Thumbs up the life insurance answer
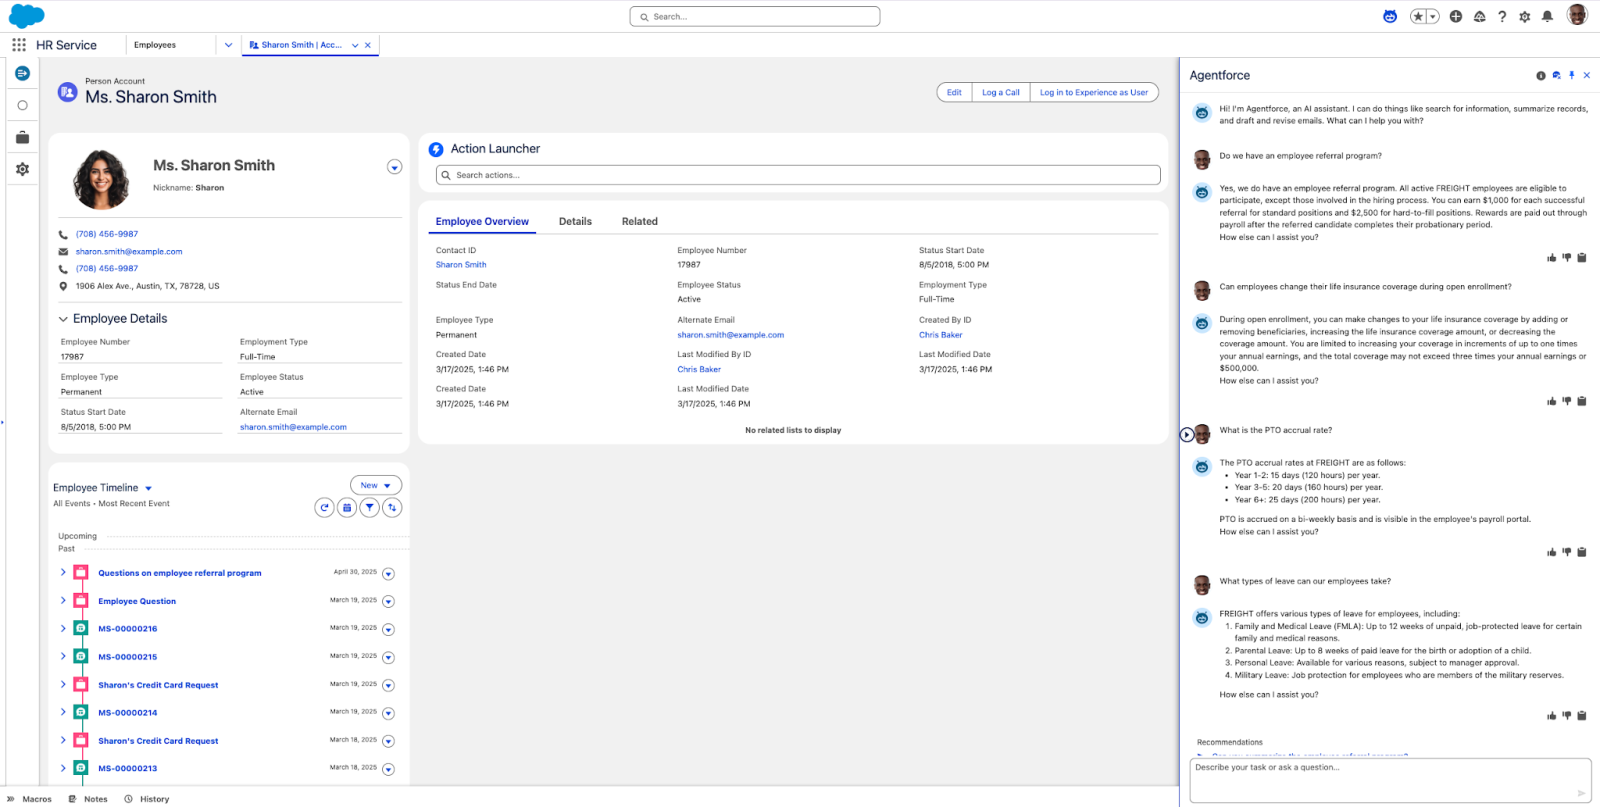 point(1552,401)
